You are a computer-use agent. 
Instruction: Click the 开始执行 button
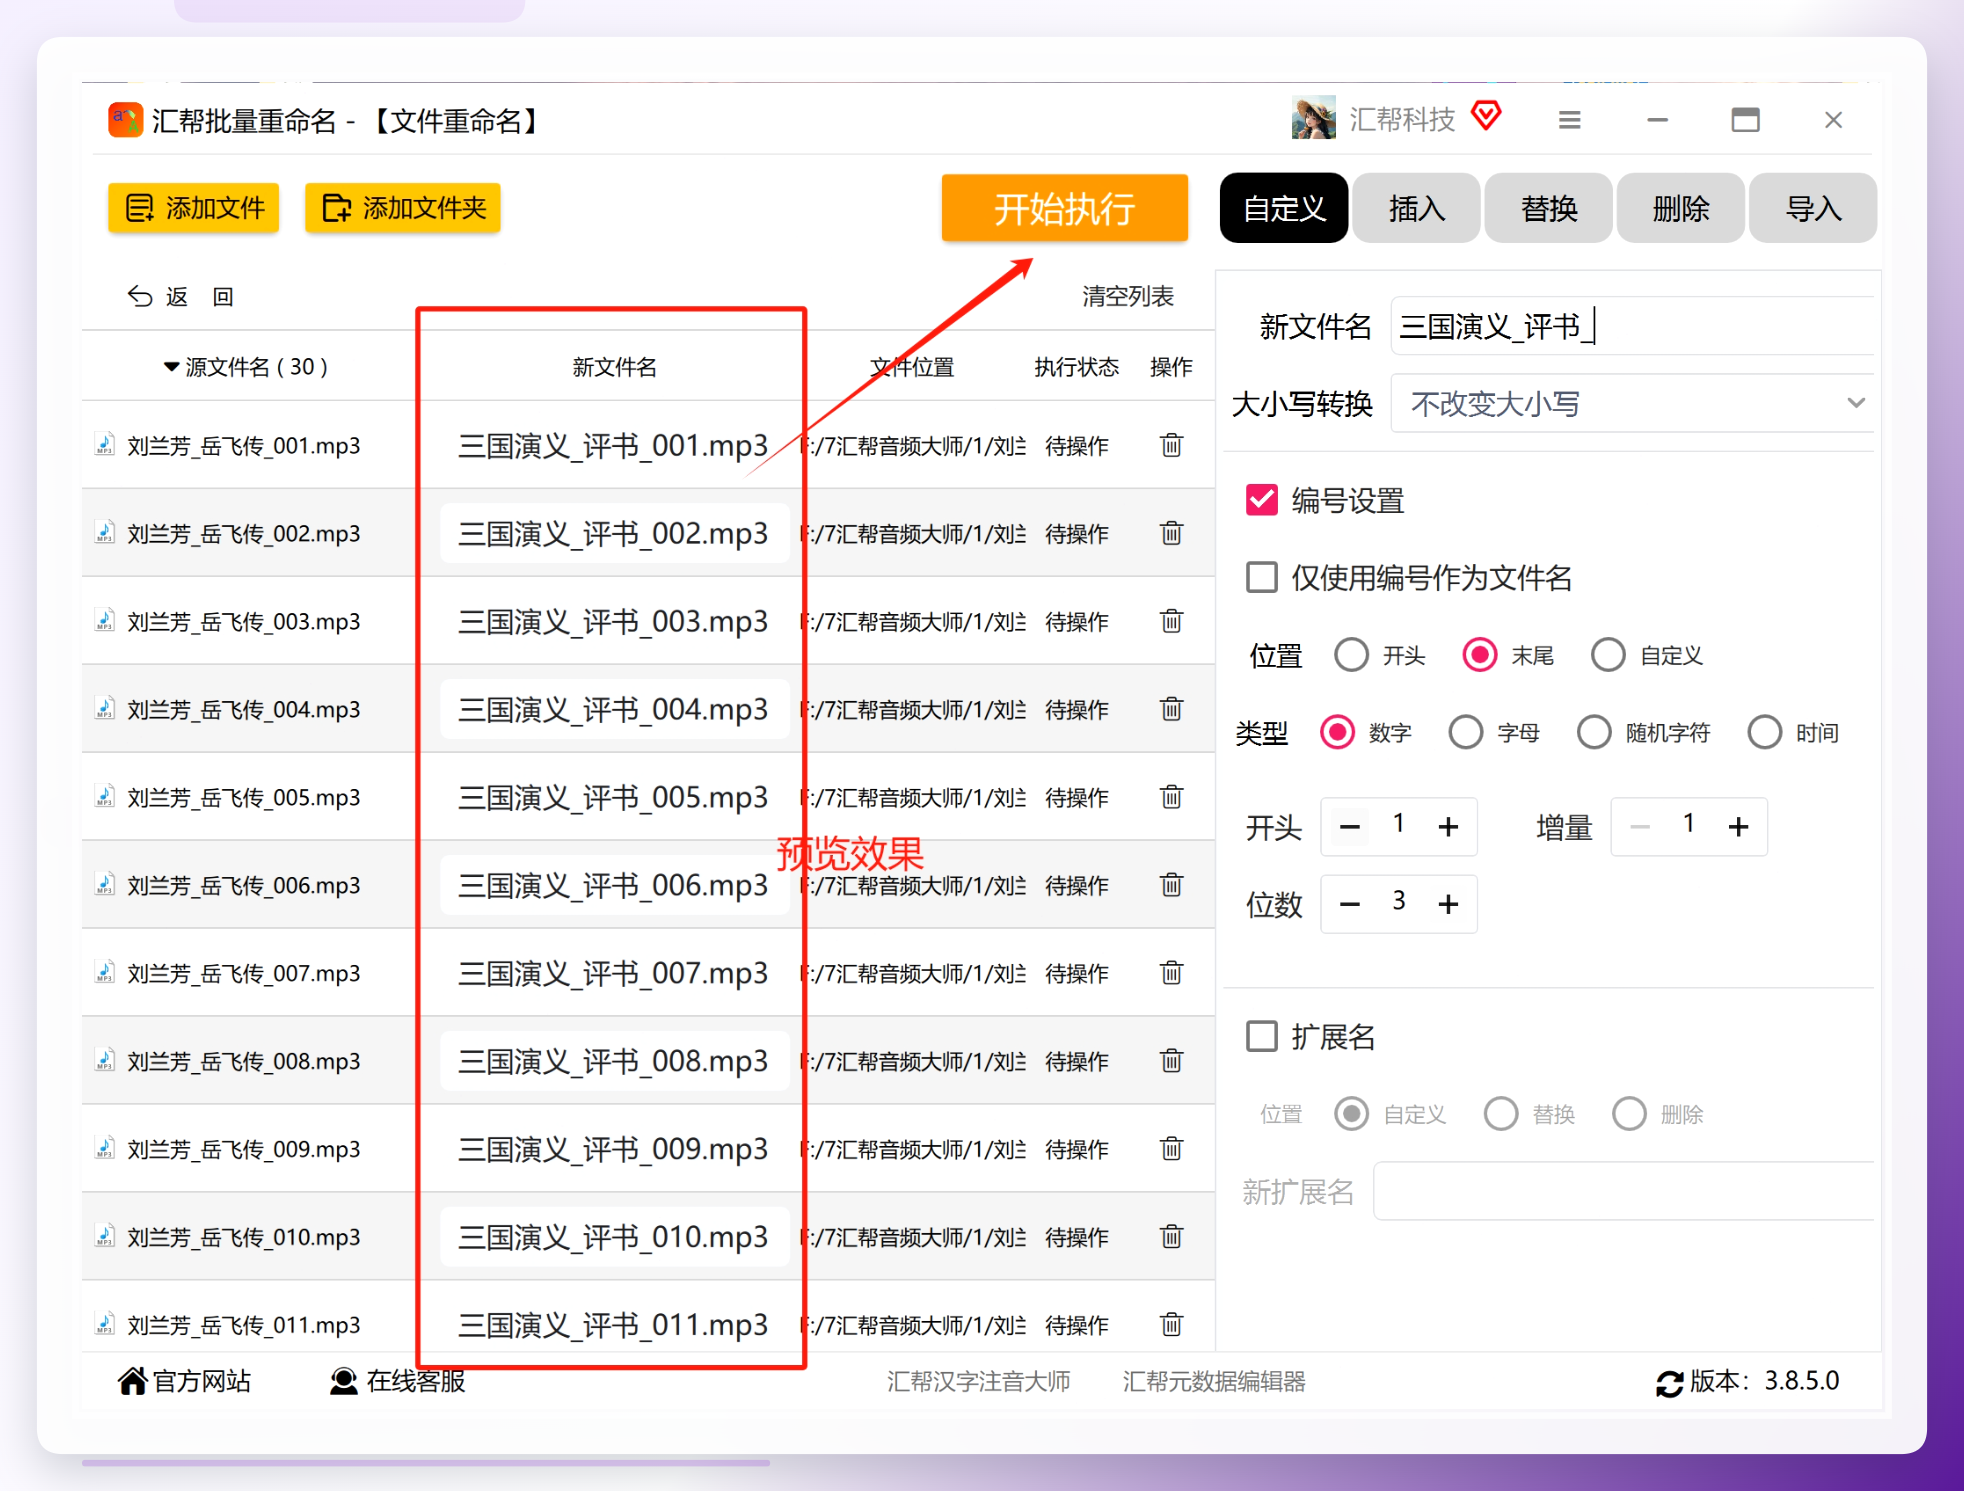click(1064, 208)
